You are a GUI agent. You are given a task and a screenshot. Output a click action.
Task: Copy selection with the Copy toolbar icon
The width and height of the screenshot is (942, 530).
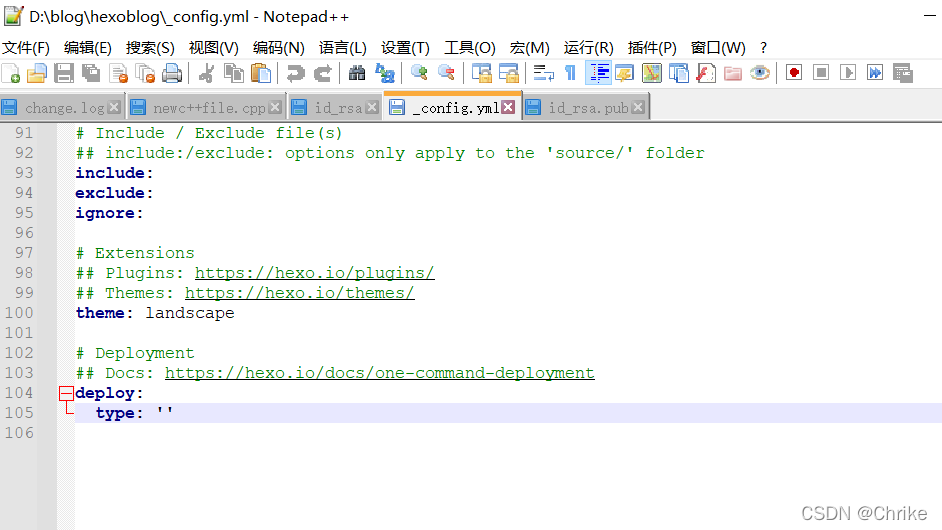pyautogui.click(x=234, y=73)
